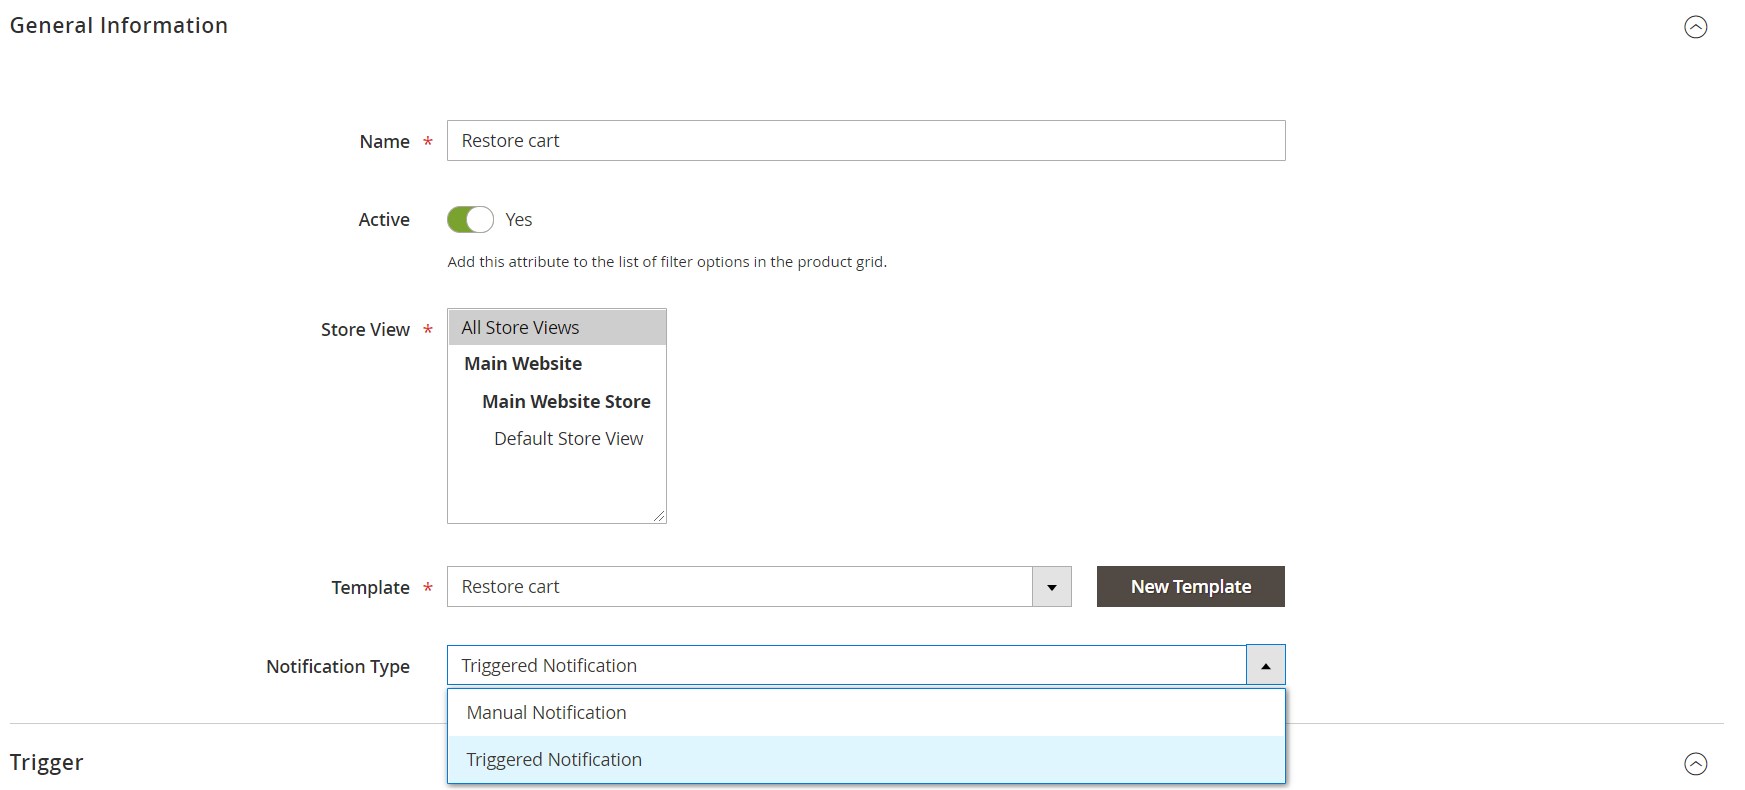Select Main Website Store group
This screenshot has width=1745, height=790.
click(566, 402)
